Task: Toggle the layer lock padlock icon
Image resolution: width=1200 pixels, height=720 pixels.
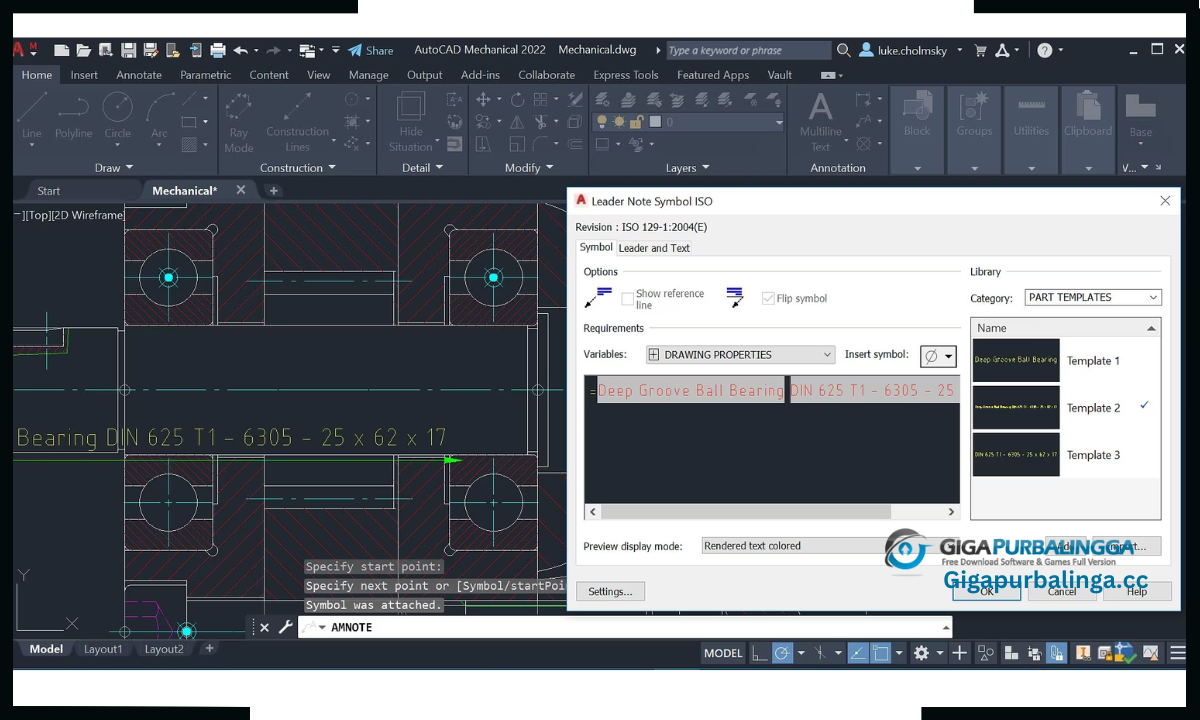Action: pyautogui.click(x=637, y=122)
